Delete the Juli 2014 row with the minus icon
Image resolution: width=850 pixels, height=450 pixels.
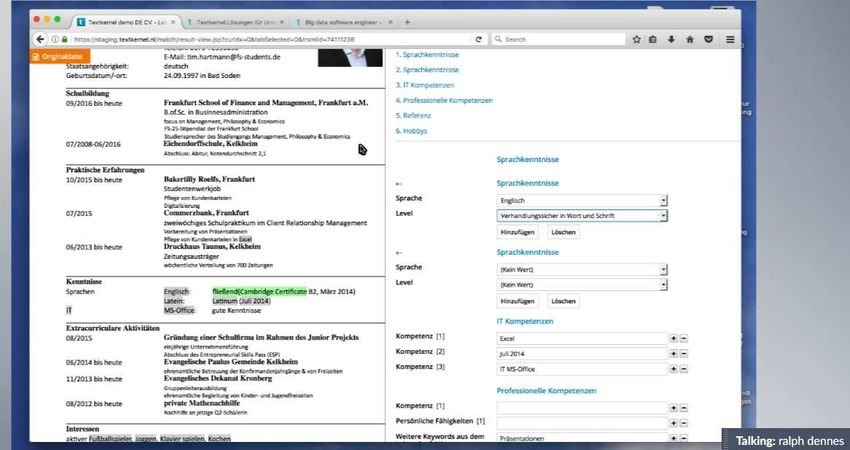click(x=684, y=353)
